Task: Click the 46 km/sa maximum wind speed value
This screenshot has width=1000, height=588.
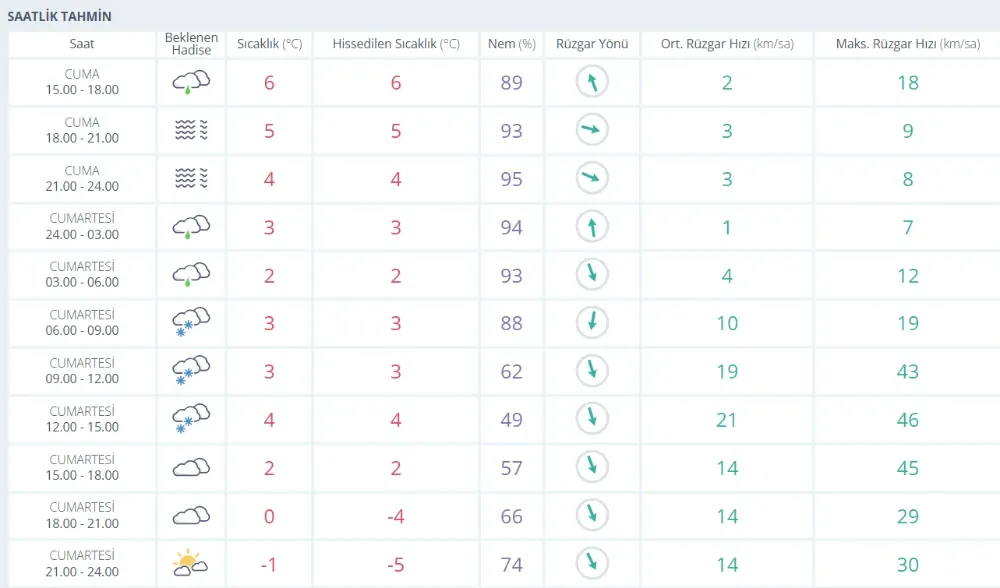Action: pos(907,420)
